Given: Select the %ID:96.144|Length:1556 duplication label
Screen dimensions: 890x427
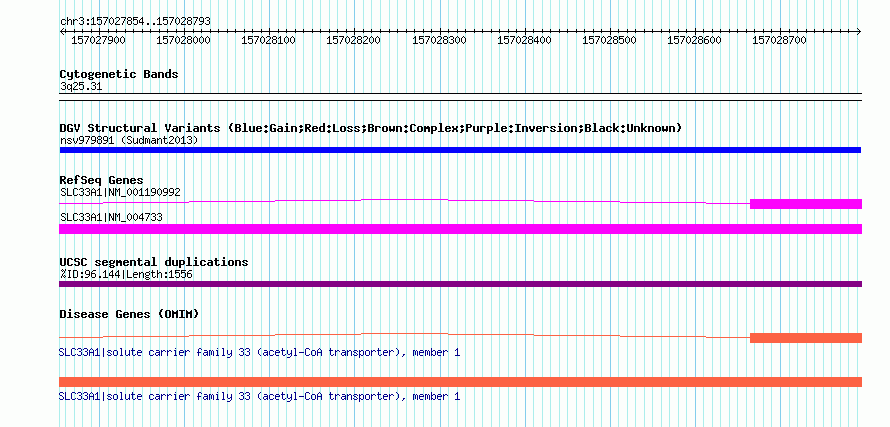Looking at the screenshot, I should 126,275.
